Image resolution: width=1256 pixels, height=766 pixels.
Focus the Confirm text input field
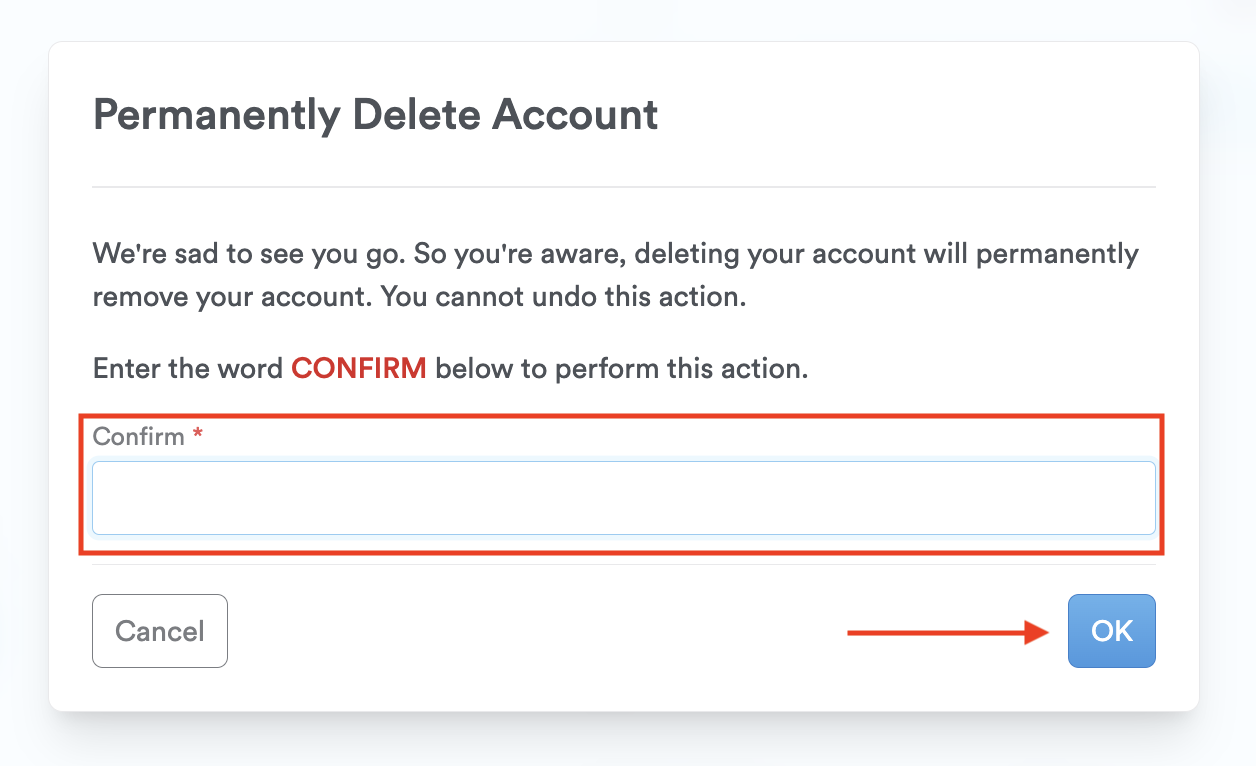pyautogui.click(x=623, y=498)
